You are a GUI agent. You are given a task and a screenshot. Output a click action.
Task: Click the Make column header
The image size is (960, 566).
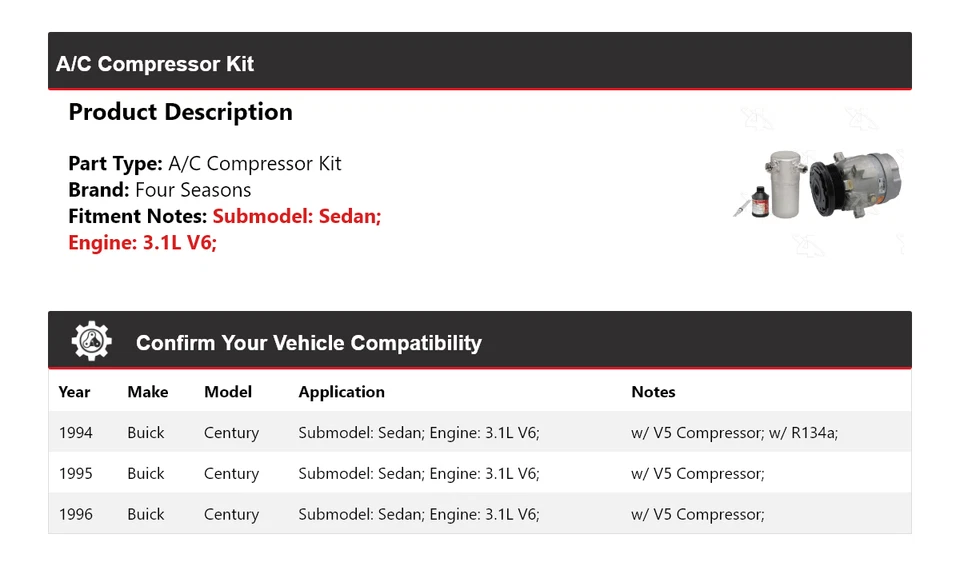[147, 392]
